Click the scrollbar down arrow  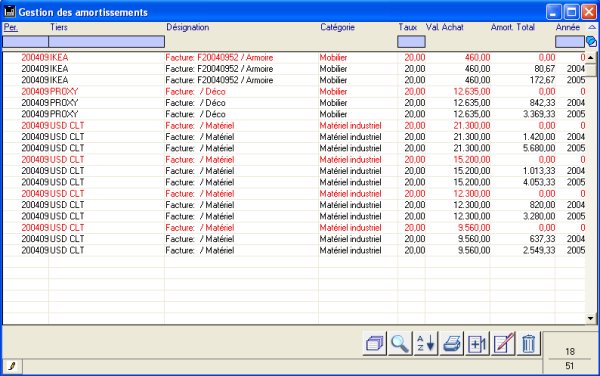(x=591, y=318)
